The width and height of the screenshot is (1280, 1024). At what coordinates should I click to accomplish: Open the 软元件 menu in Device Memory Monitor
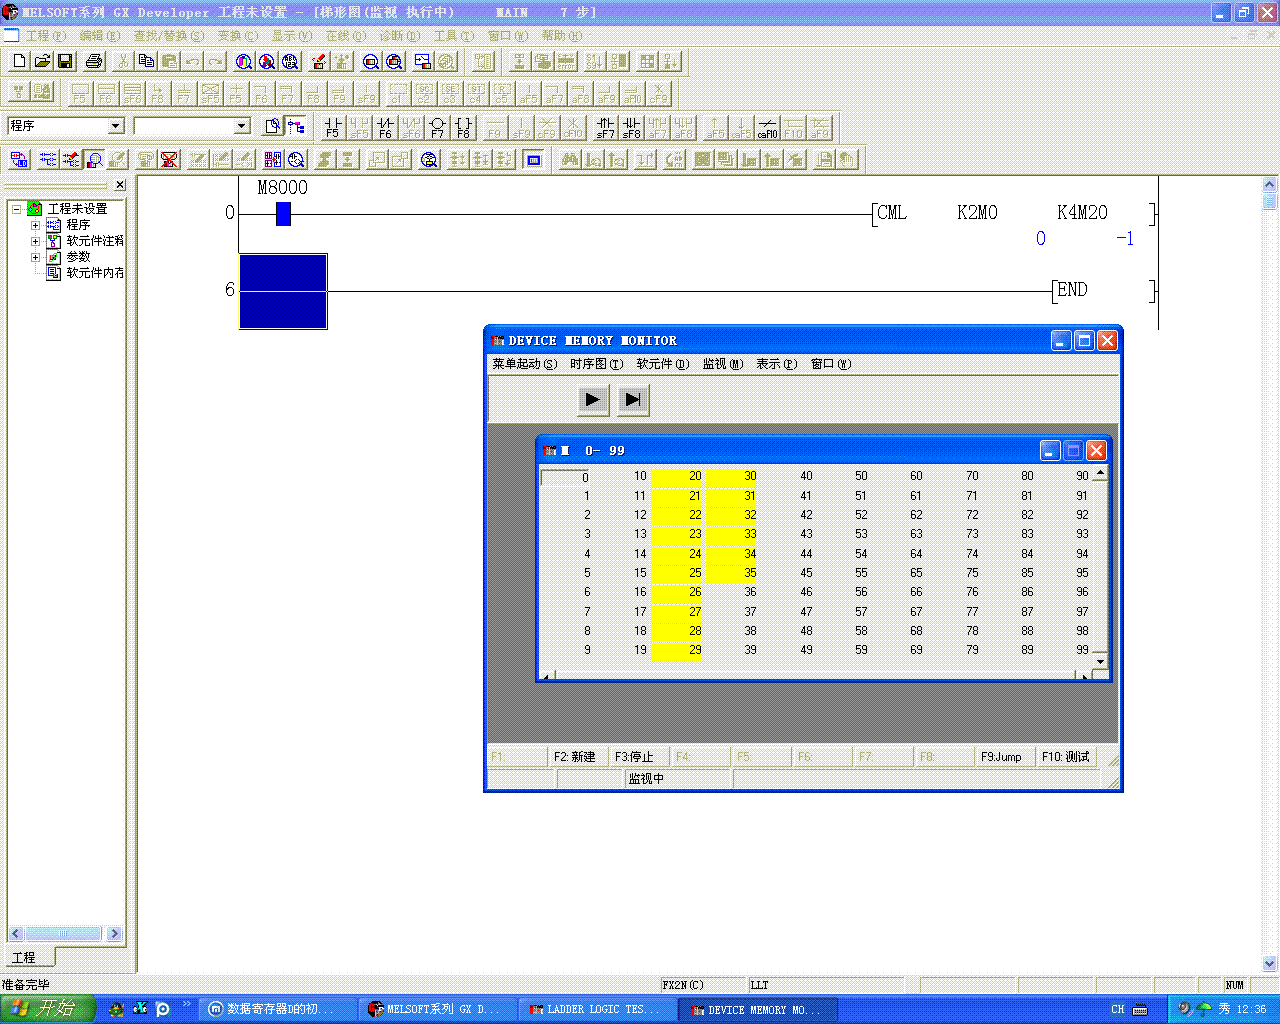click(x=662, y=364)
